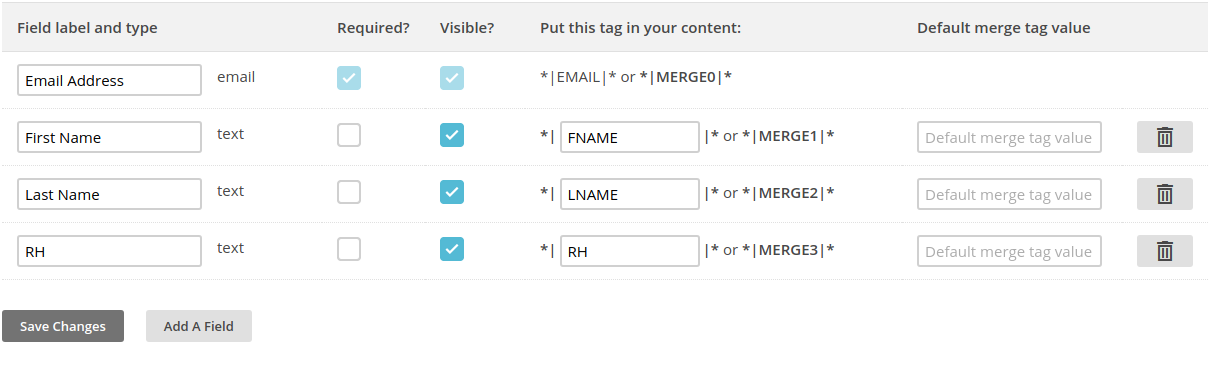Toggle Required checkbox for Last Name
This screenshot has width=1208, height=375.
pos(349,192)
